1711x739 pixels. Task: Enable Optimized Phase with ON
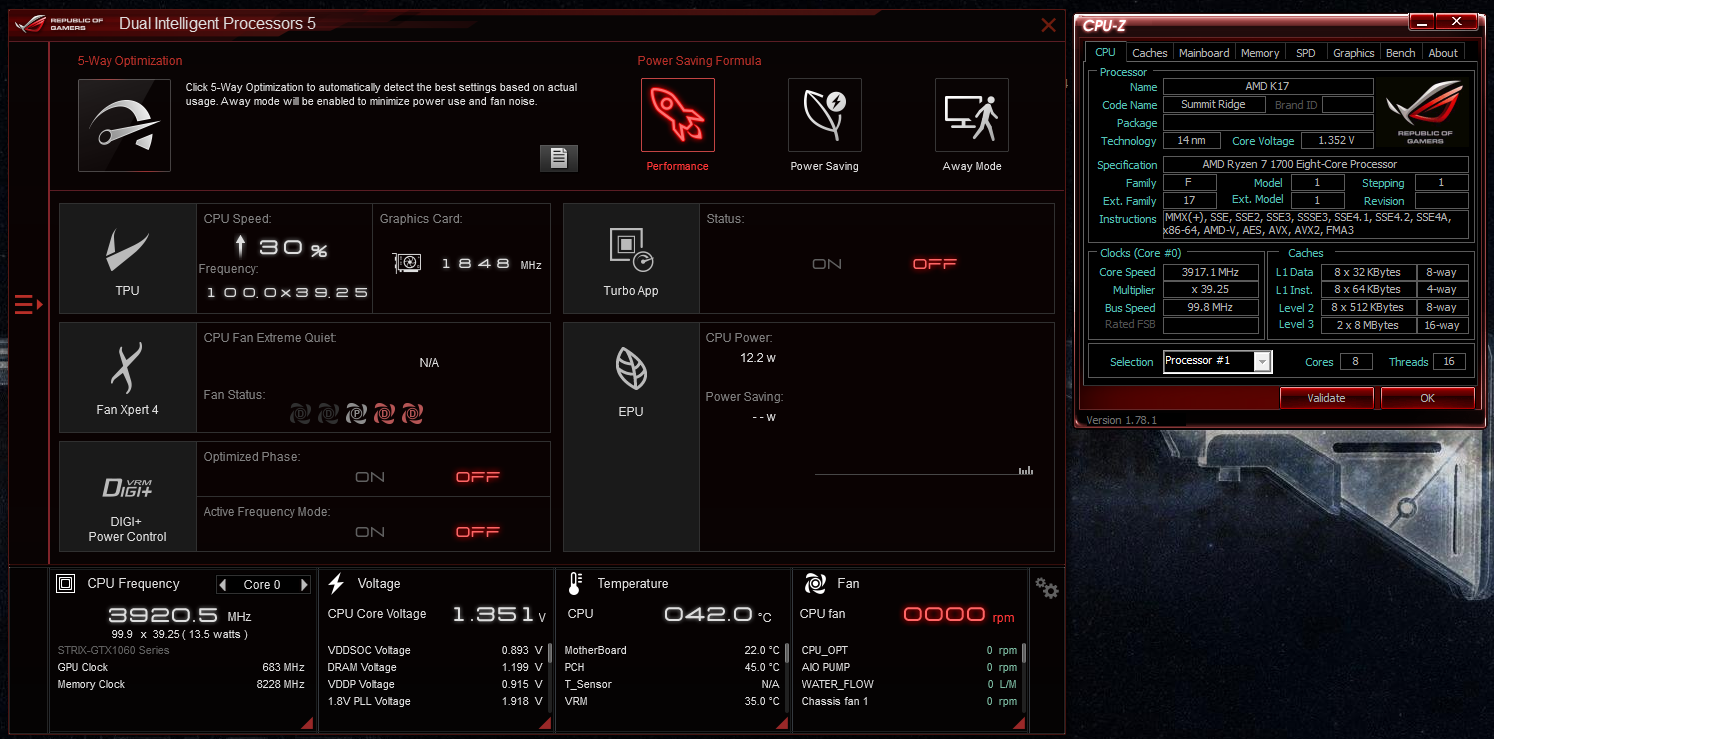point(370,477)
